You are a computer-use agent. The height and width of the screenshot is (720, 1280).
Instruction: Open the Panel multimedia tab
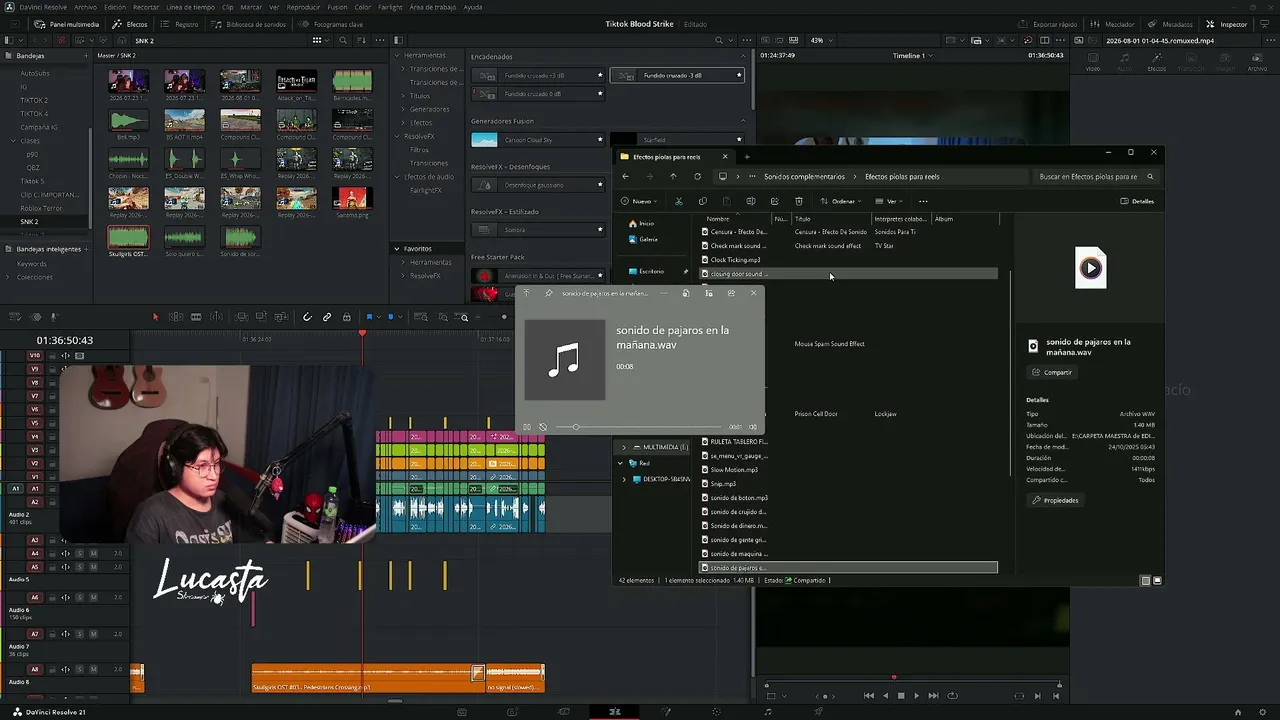click(67, 24)
